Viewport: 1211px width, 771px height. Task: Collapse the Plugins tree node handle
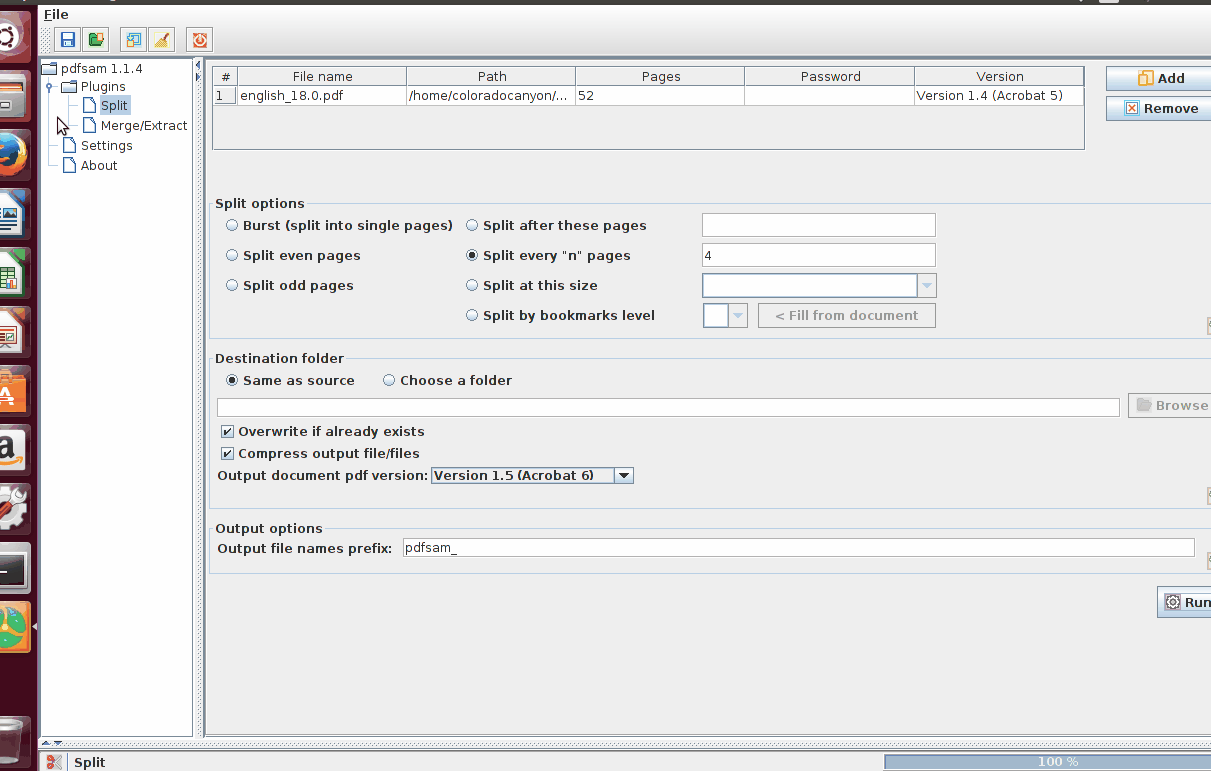[49, 87]
